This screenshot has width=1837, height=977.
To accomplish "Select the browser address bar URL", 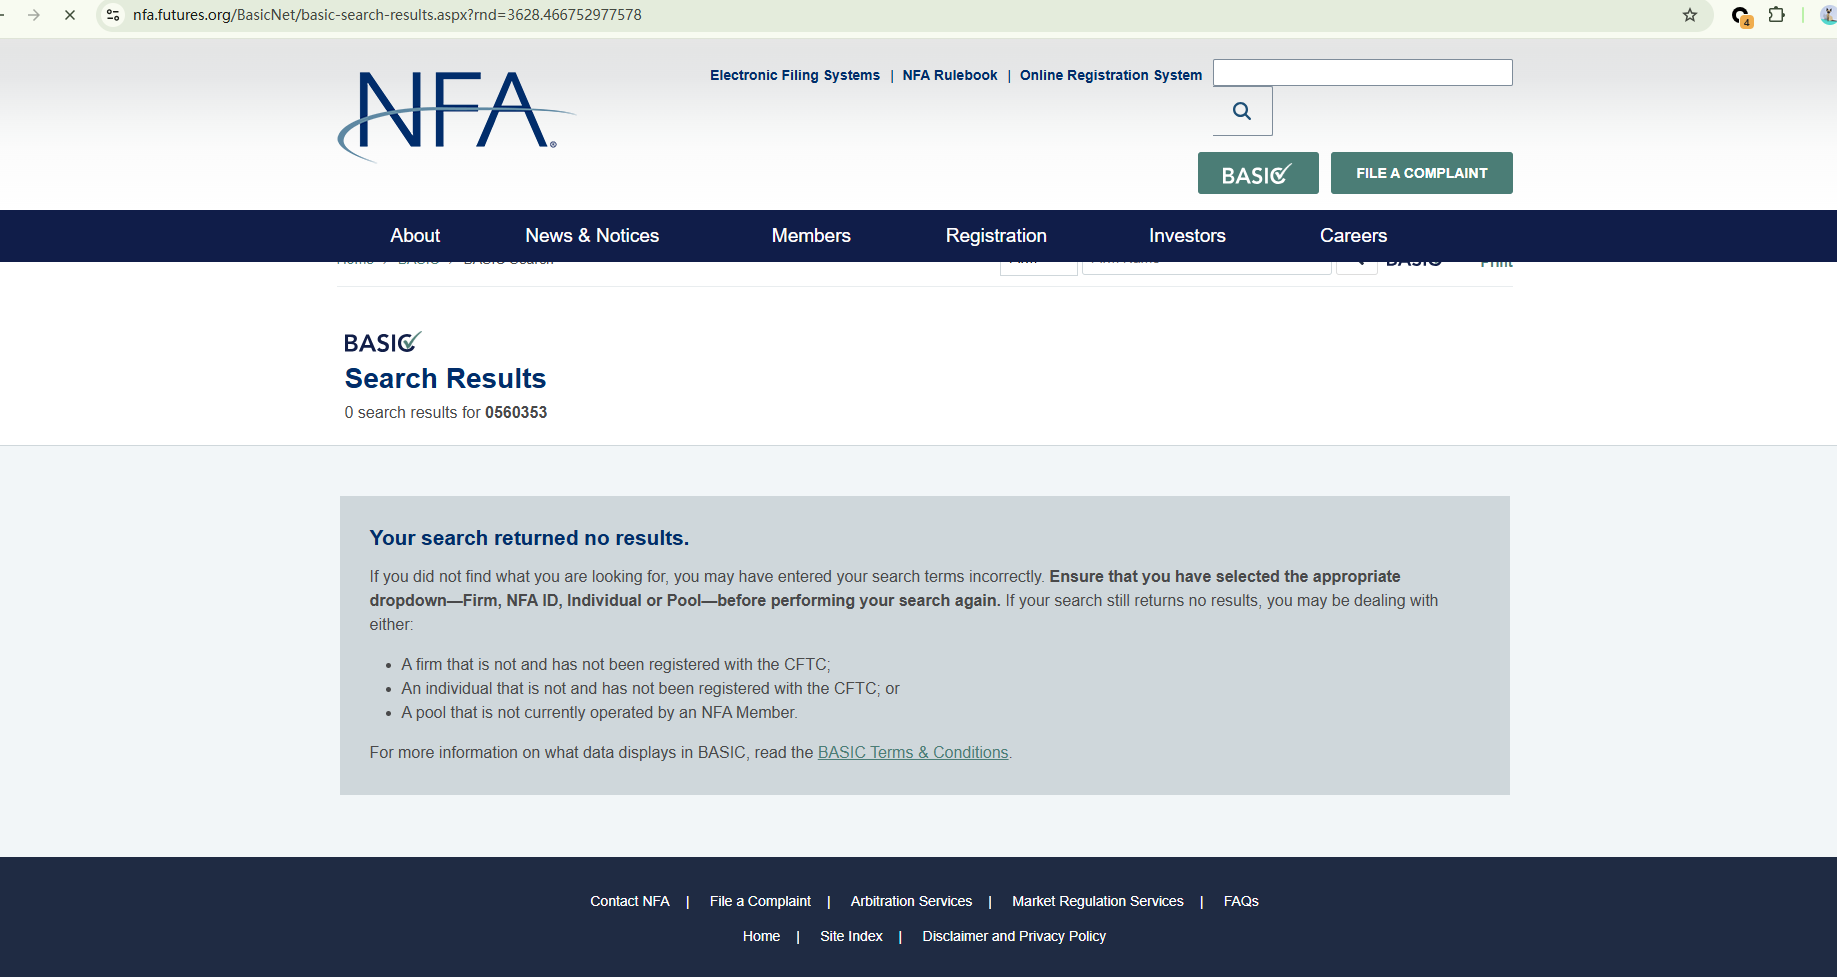I will point(387,15).
